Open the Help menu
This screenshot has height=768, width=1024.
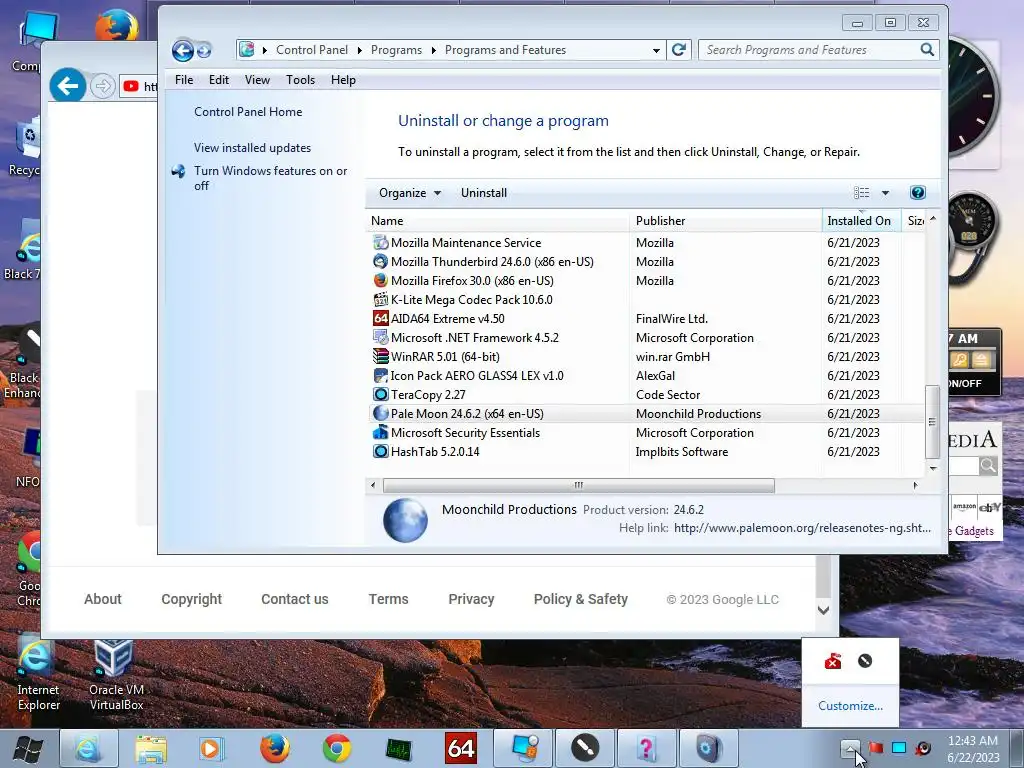pos(343,80)
